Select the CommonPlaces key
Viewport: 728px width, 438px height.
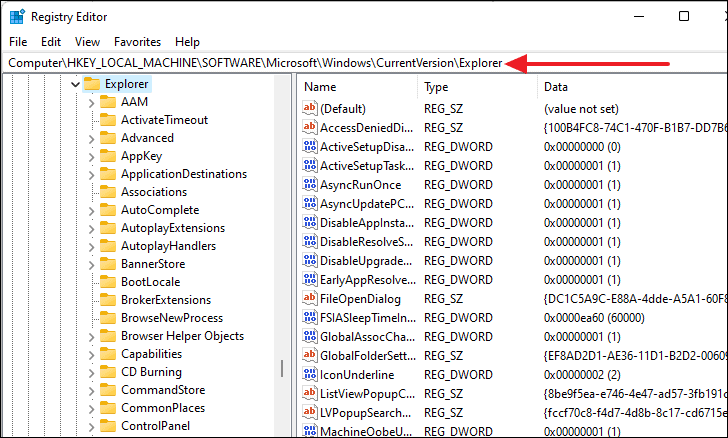tap(163, 408)
